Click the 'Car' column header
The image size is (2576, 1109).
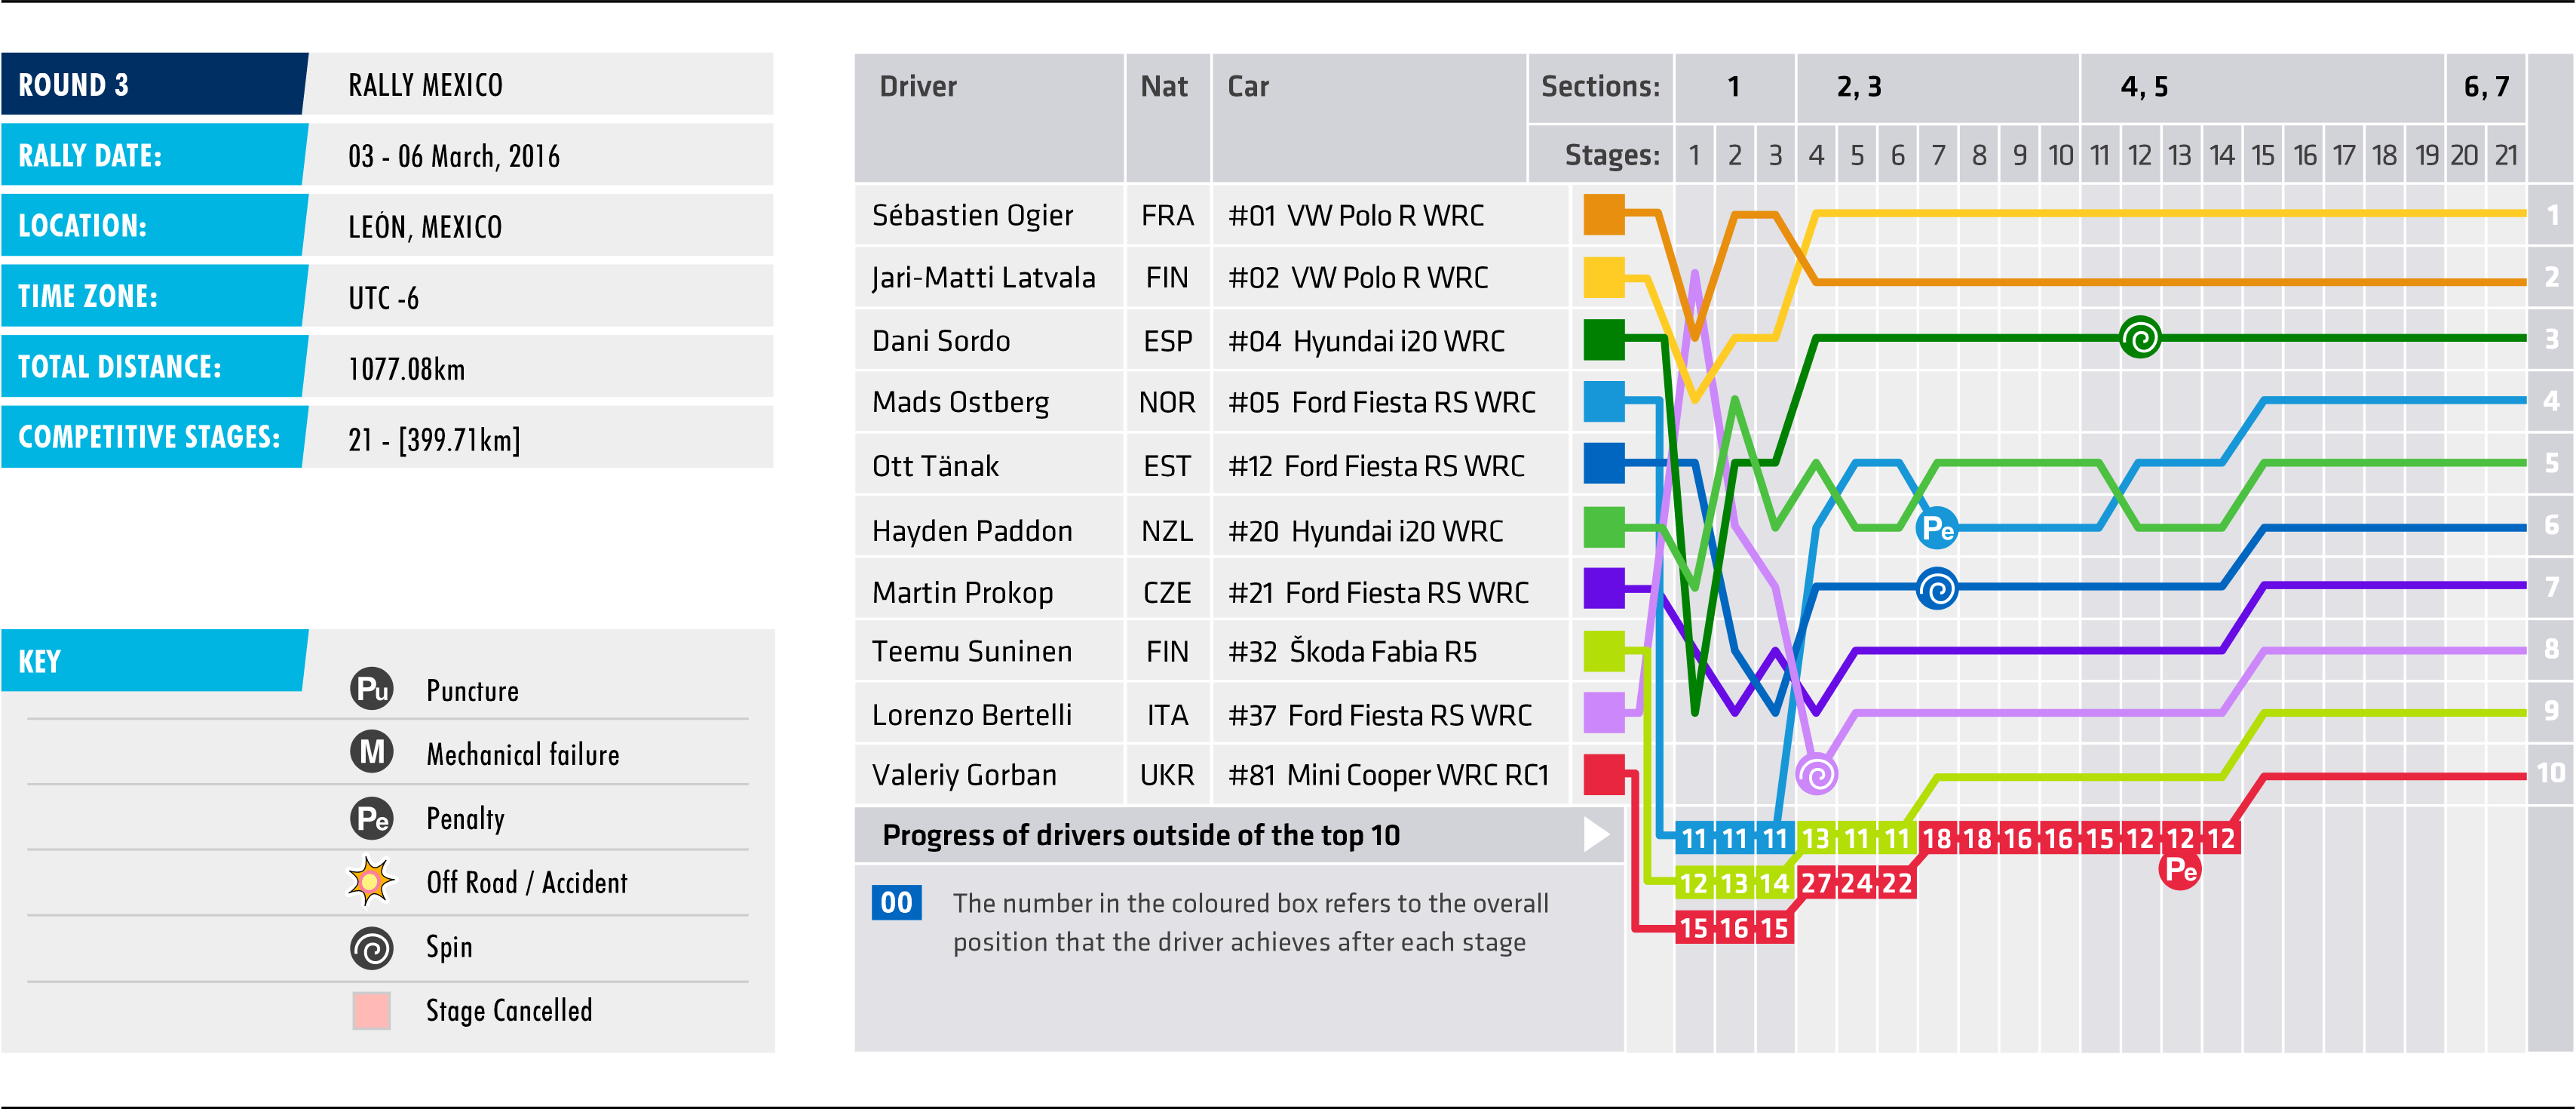[x=1248, y=86]
